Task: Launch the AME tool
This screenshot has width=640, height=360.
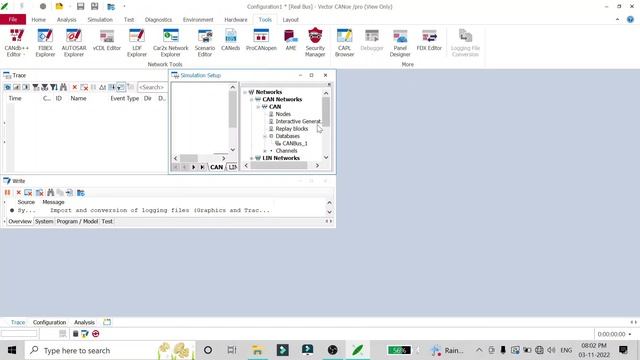Action: [291, 40]
